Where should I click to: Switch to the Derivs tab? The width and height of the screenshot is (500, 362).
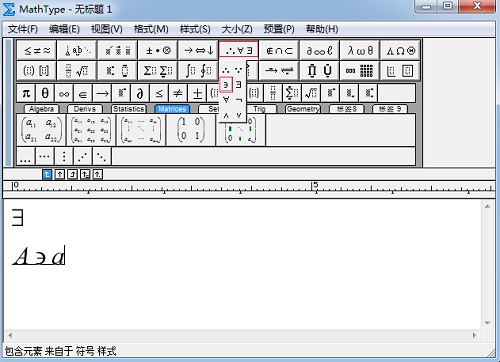click(x=85, y=109)
